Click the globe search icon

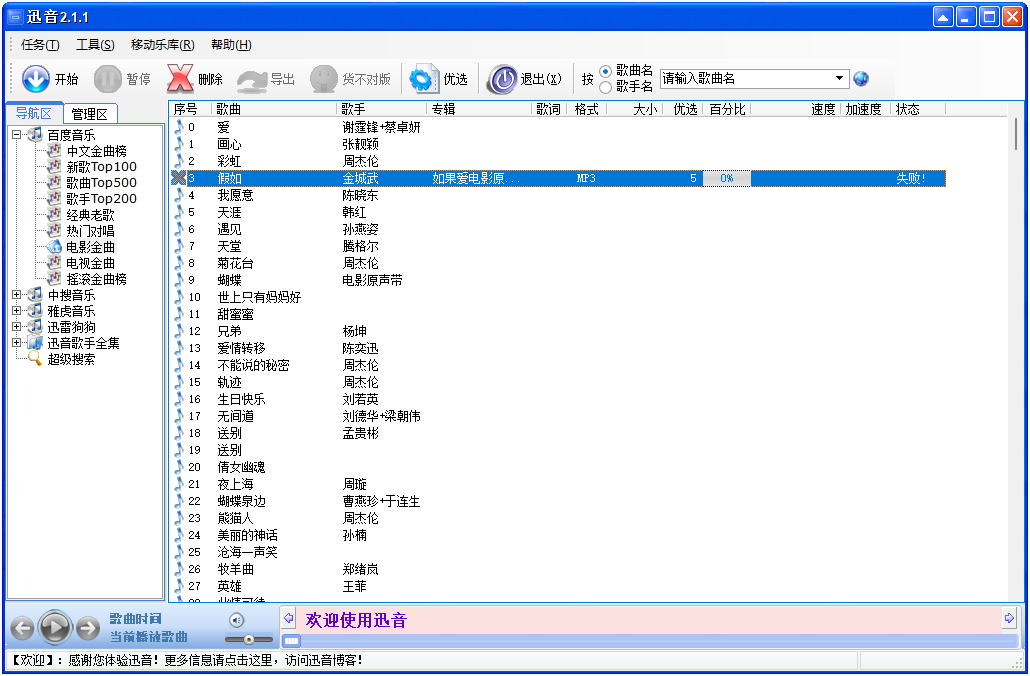[x=861, y=79]
